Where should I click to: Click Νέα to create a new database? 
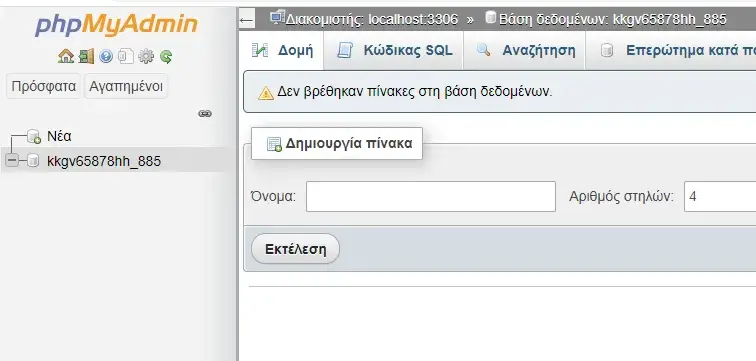59,136
